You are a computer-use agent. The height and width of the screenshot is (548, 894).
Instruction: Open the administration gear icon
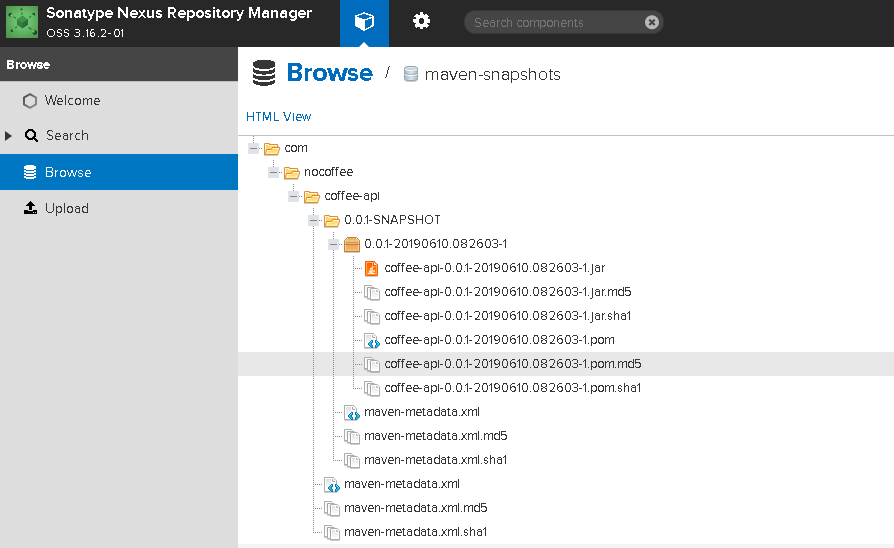(421, 22)
